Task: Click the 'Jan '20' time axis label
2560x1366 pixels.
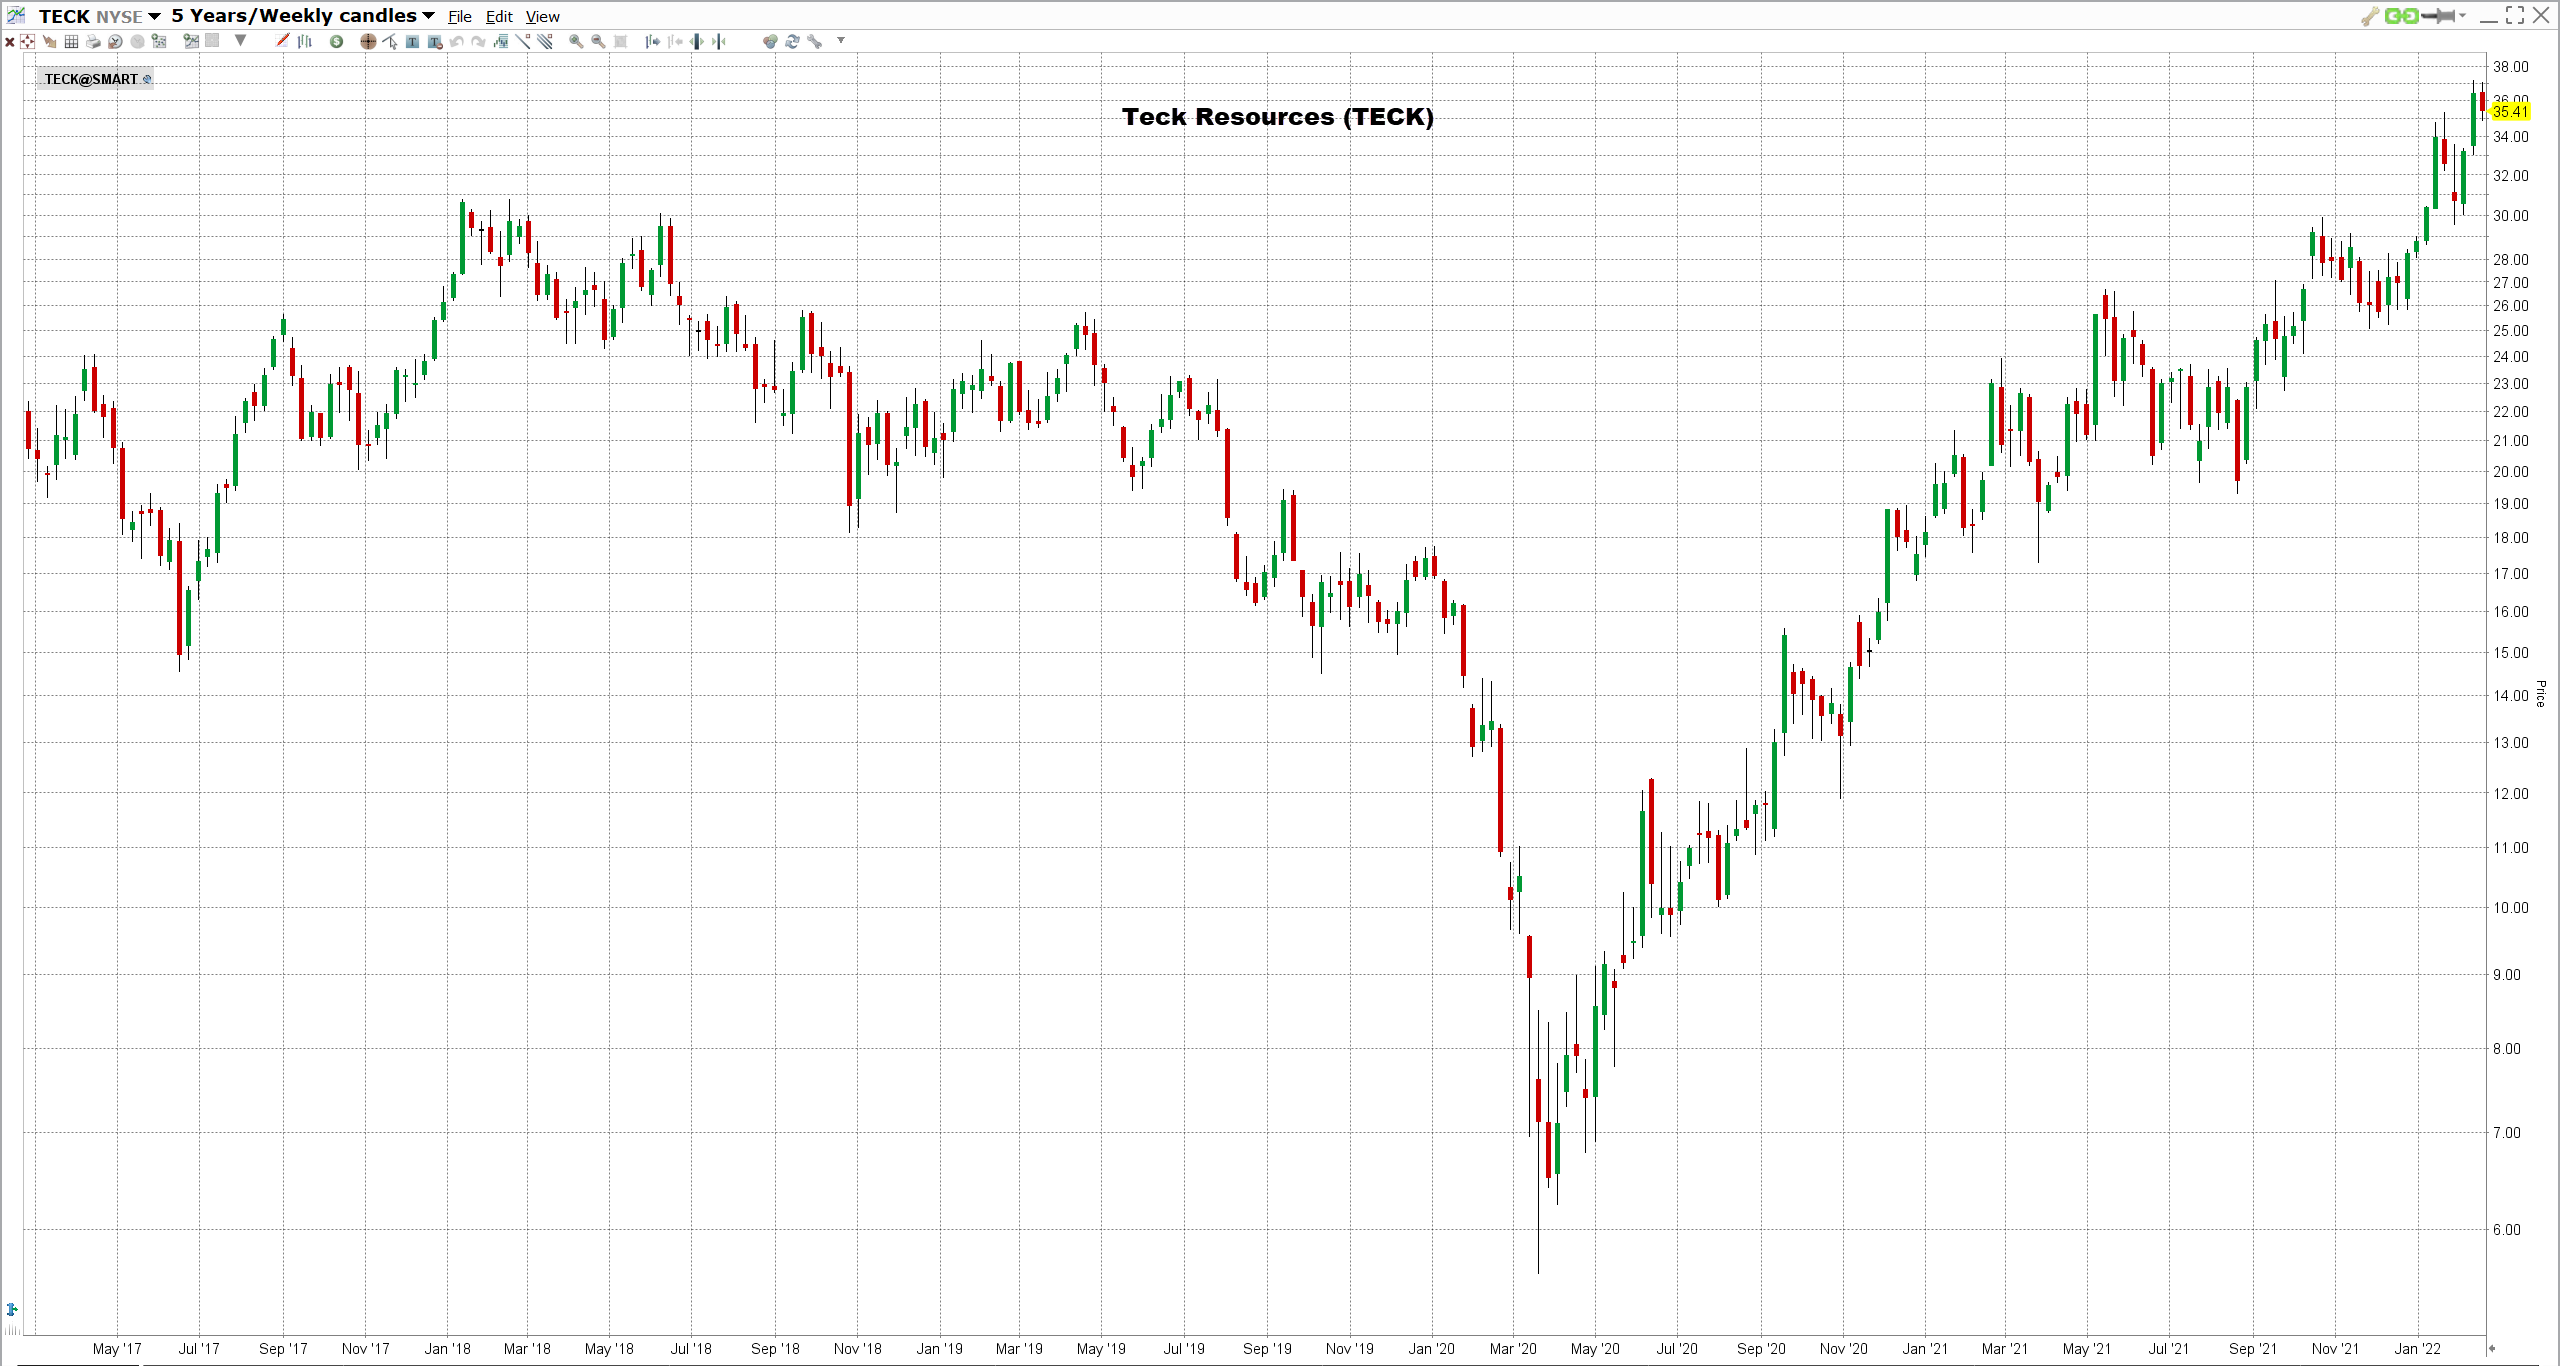Action: coord(1431,1348)
